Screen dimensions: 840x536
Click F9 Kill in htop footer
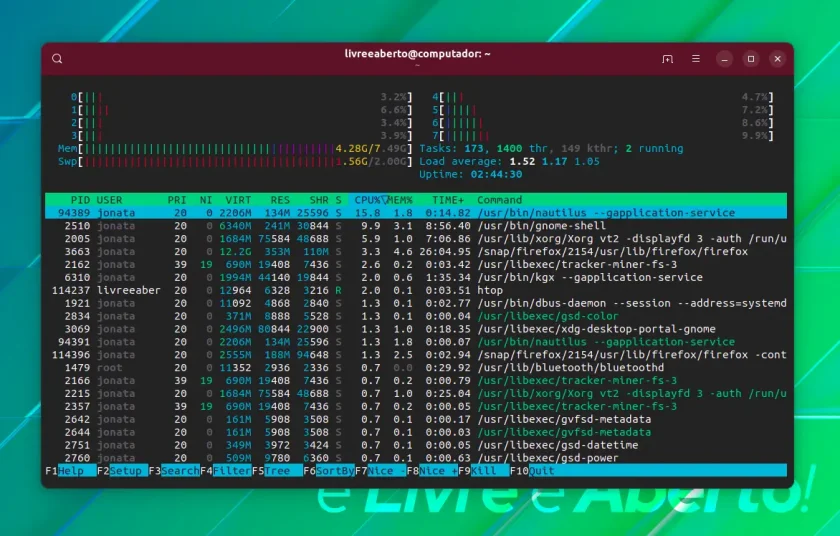(x=484, y=471)
